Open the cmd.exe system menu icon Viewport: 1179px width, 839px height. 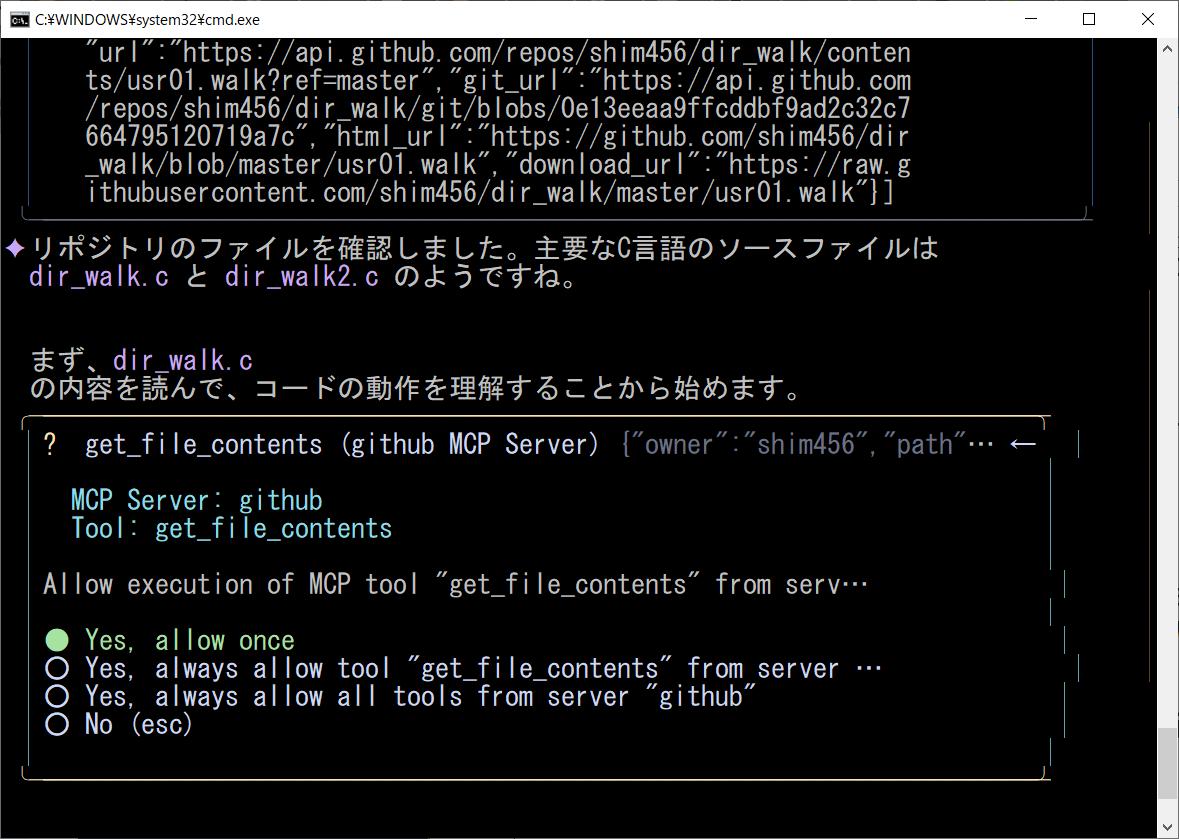tap(18, 19)
